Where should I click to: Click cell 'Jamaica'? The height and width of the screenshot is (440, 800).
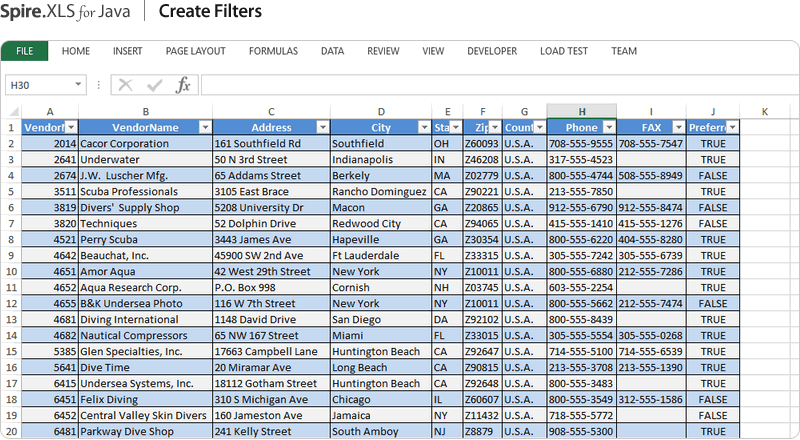click(381, 415)
